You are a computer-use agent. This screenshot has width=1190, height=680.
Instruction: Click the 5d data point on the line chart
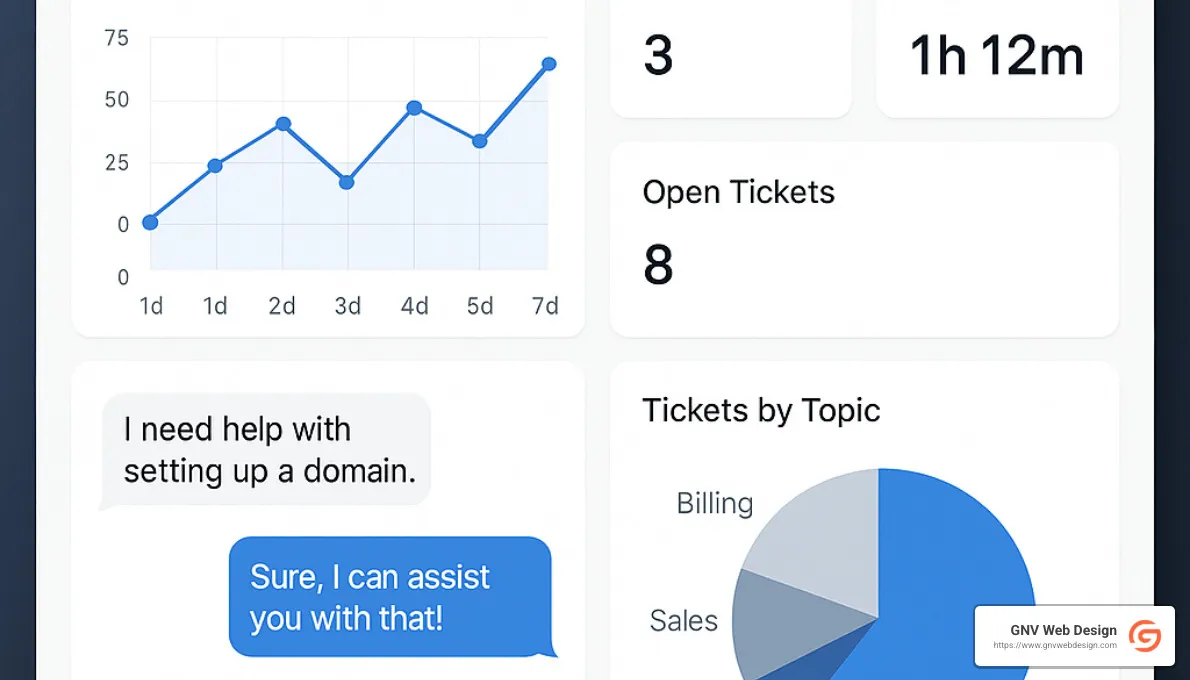click(480, 142)
